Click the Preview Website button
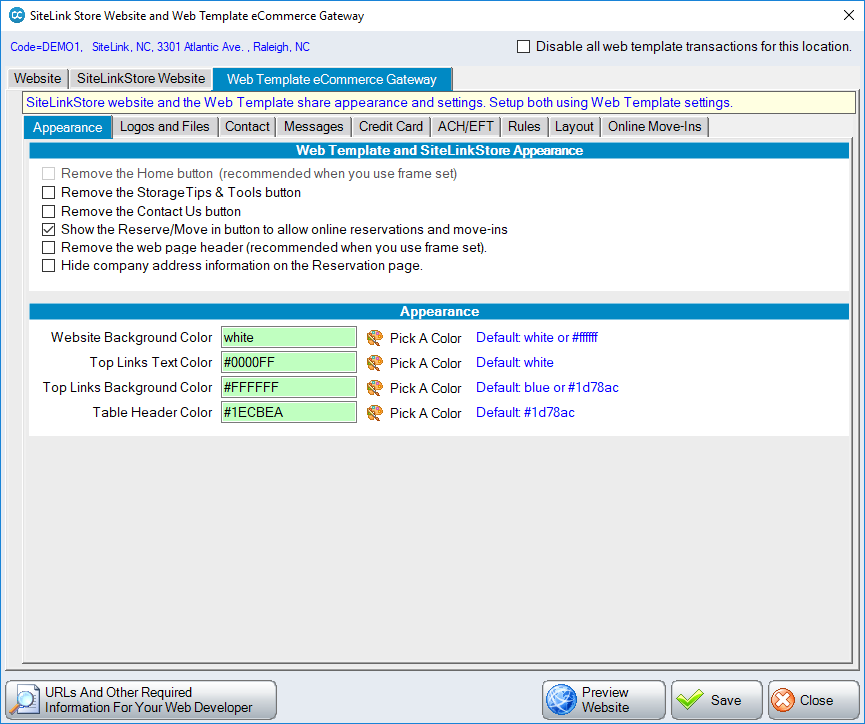The width and height of the screenshot is (865, 724). click(604, 700)
